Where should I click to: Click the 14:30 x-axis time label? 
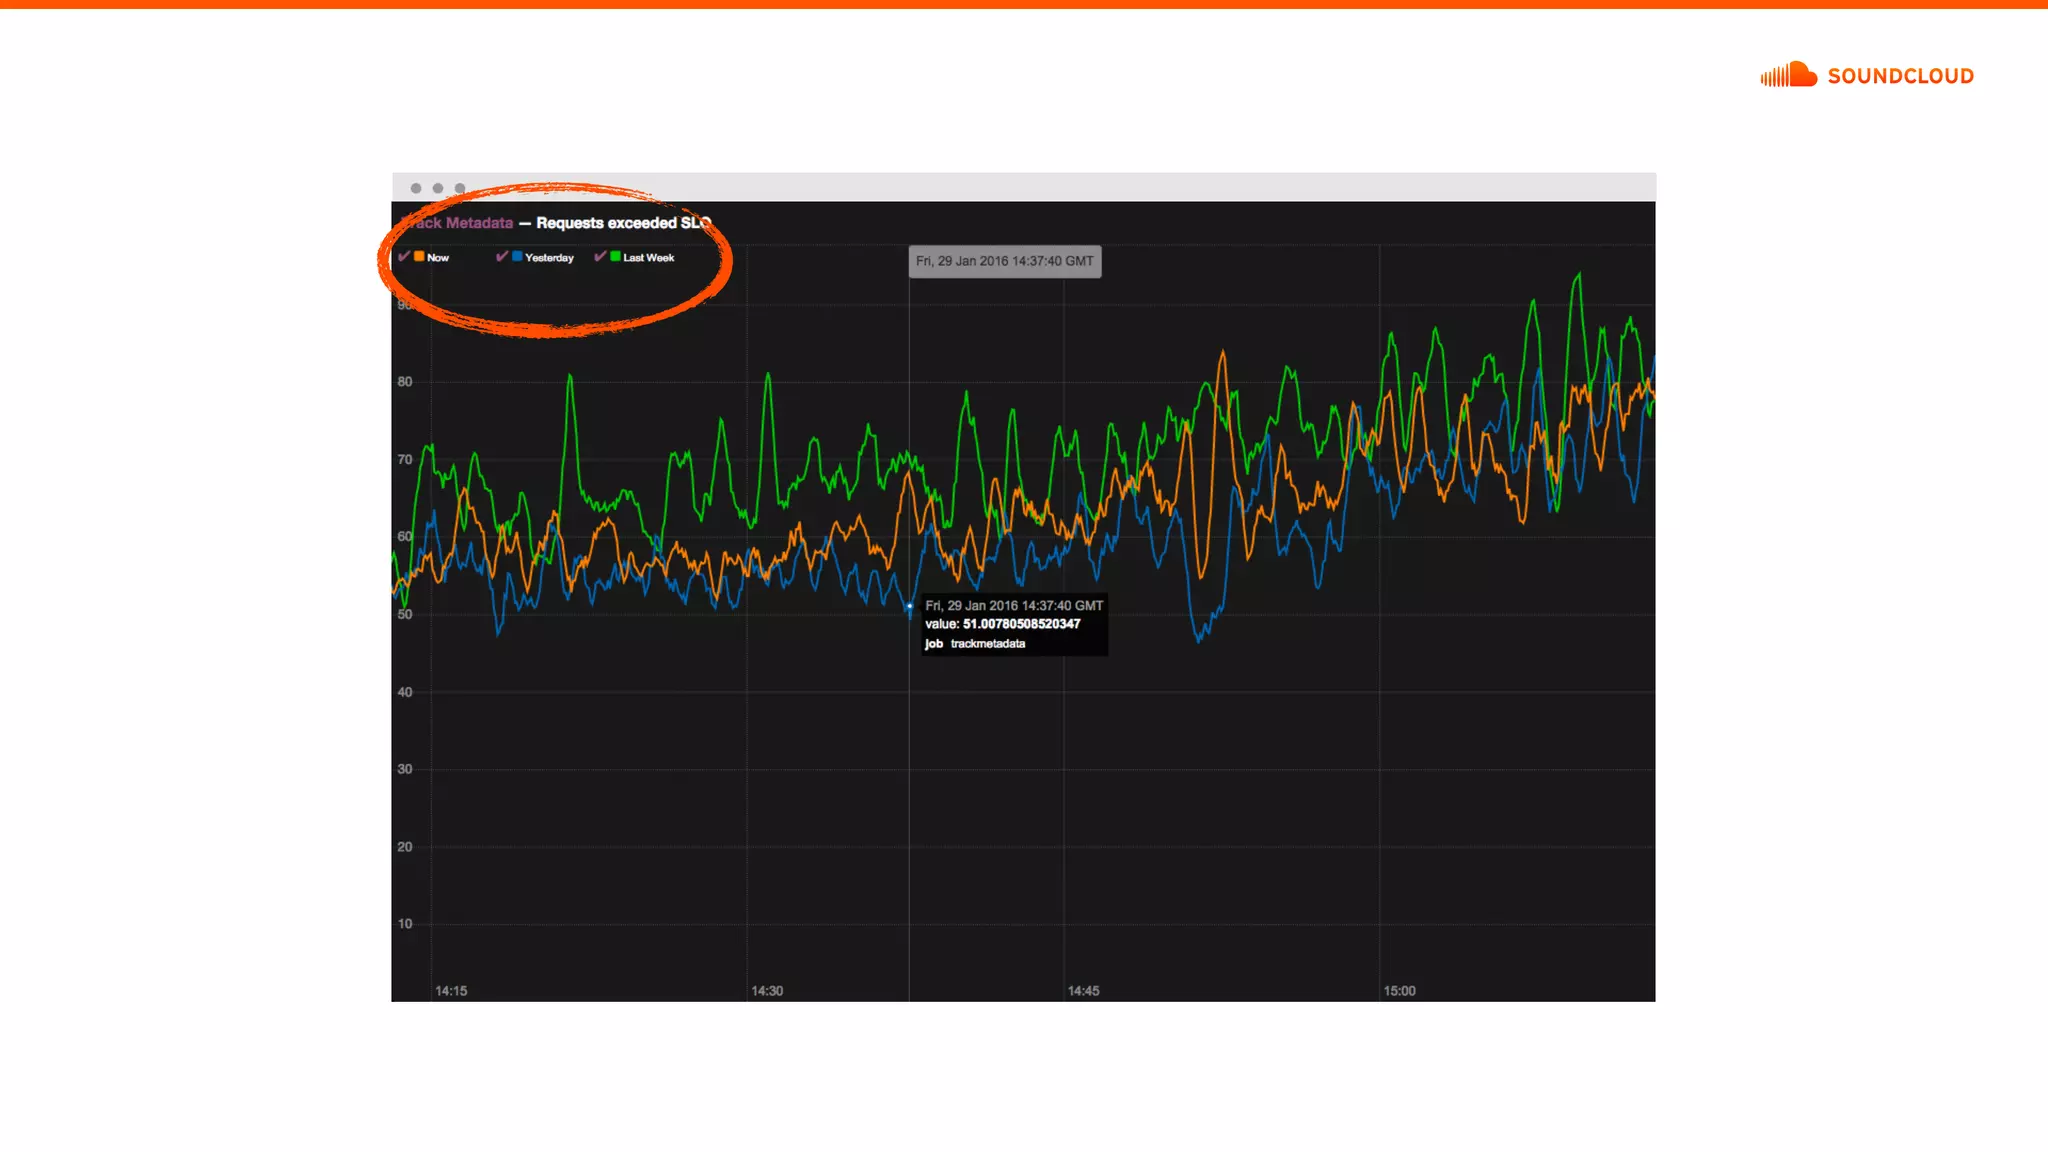tap(767, 991)
